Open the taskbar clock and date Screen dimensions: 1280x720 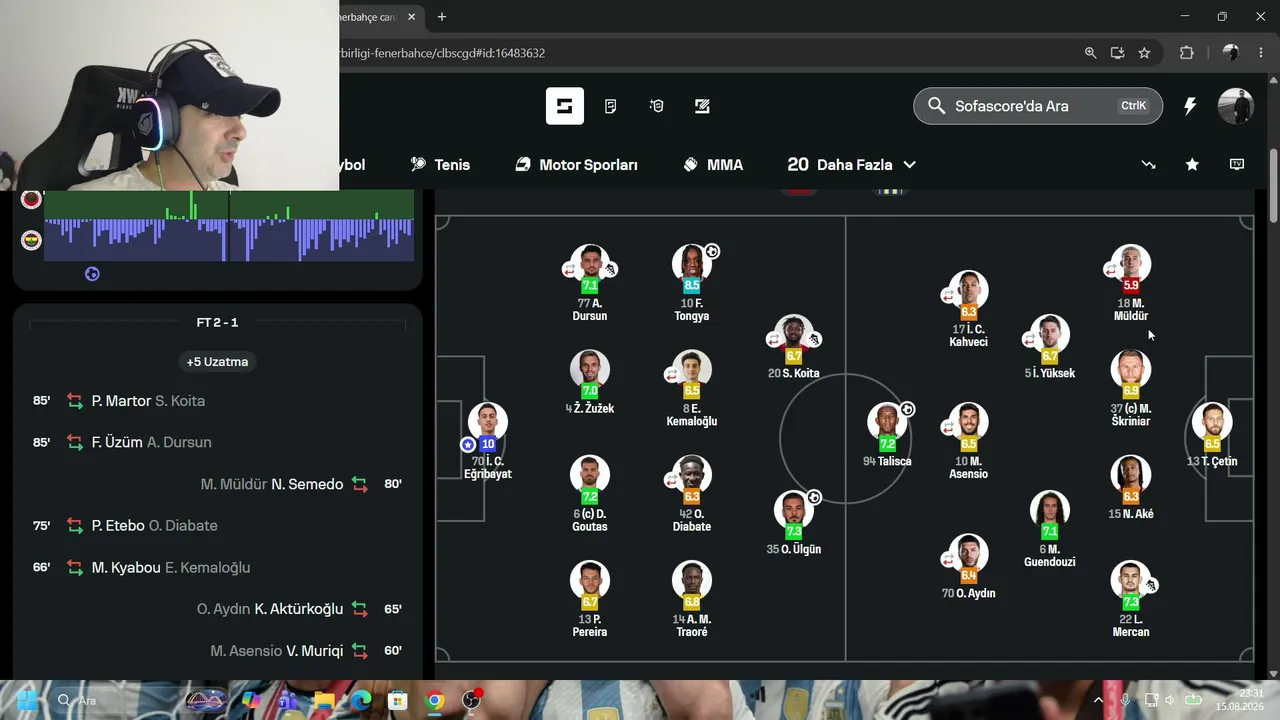(1238, 700)
